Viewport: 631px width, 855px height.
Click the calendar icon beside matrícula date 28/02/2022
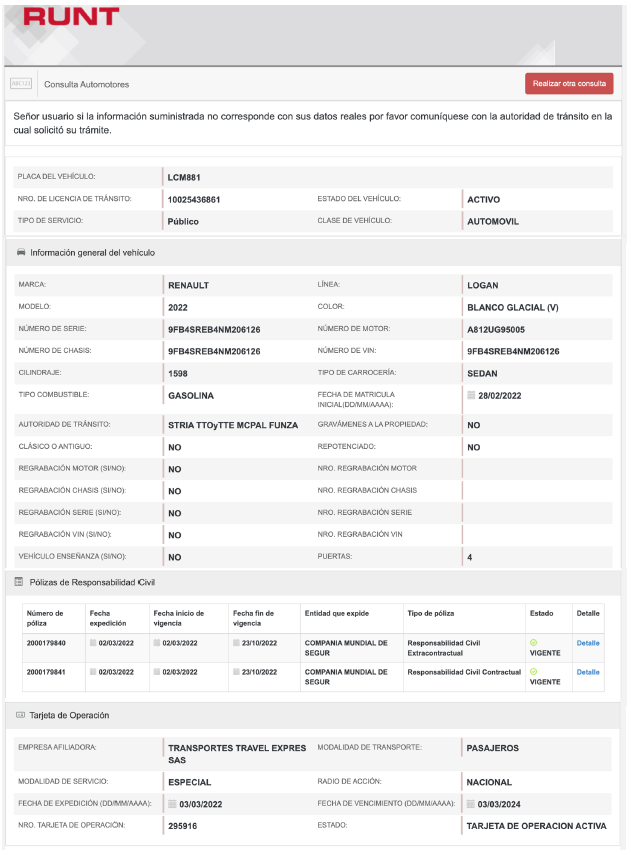coord(472,396)
